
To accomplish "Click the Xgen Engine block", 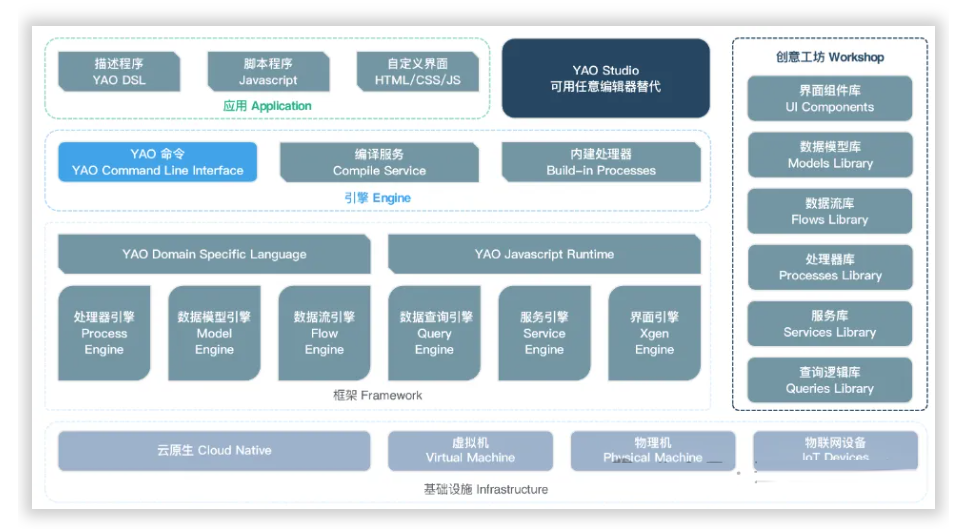I will (x=654, y=333).
